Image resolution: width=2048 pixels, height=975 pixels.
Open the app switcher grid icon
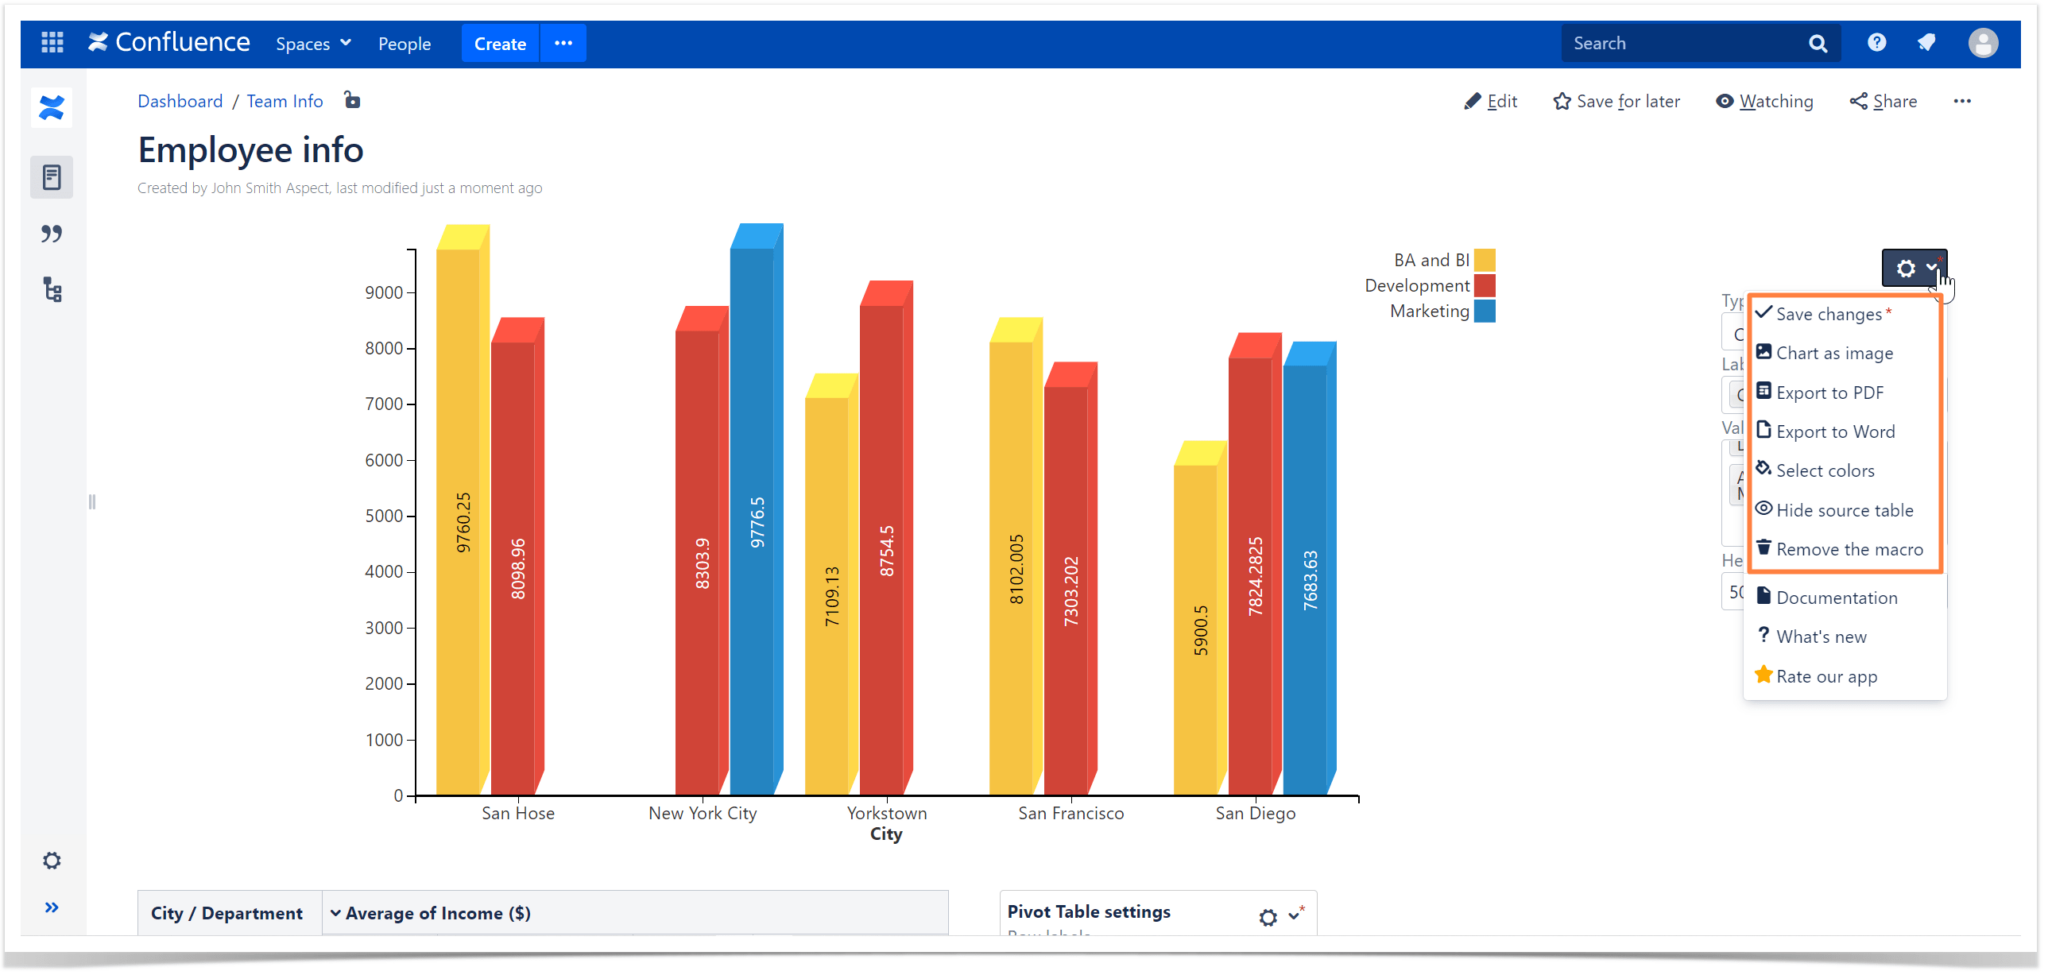[x=51, y=42]
